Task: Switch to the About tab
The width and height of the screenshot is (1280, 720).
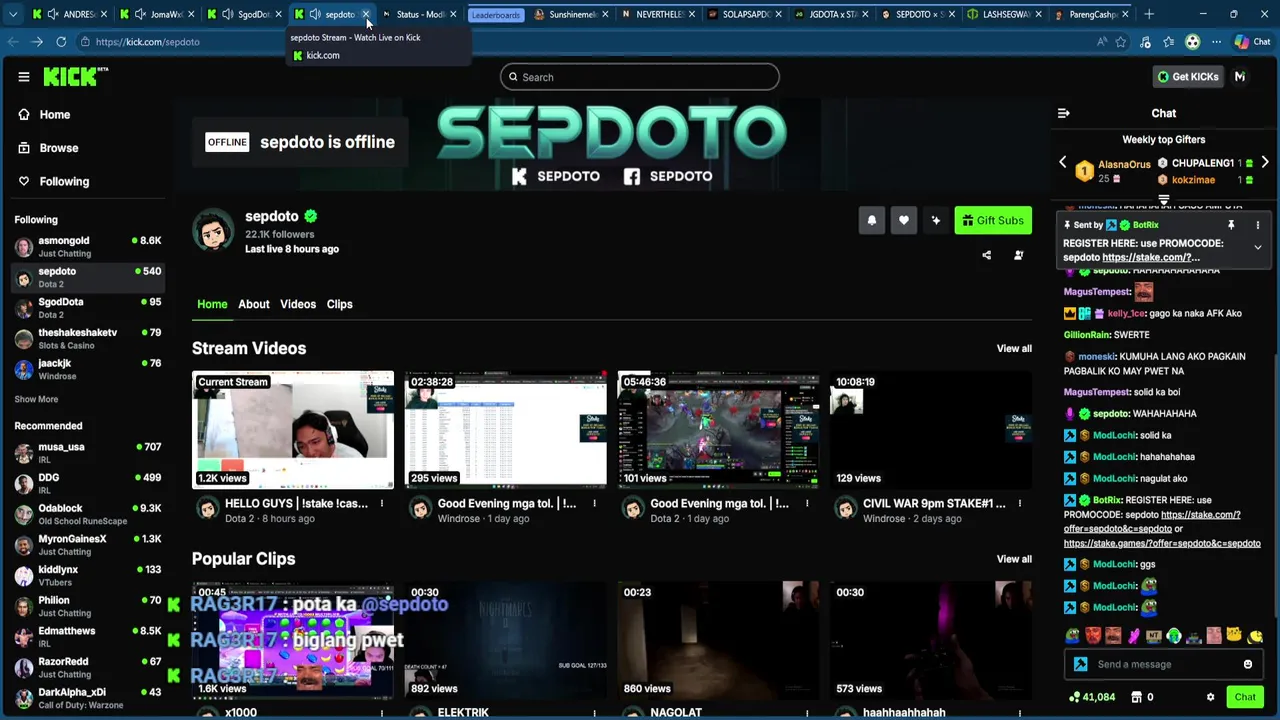Action: [254, 304]
